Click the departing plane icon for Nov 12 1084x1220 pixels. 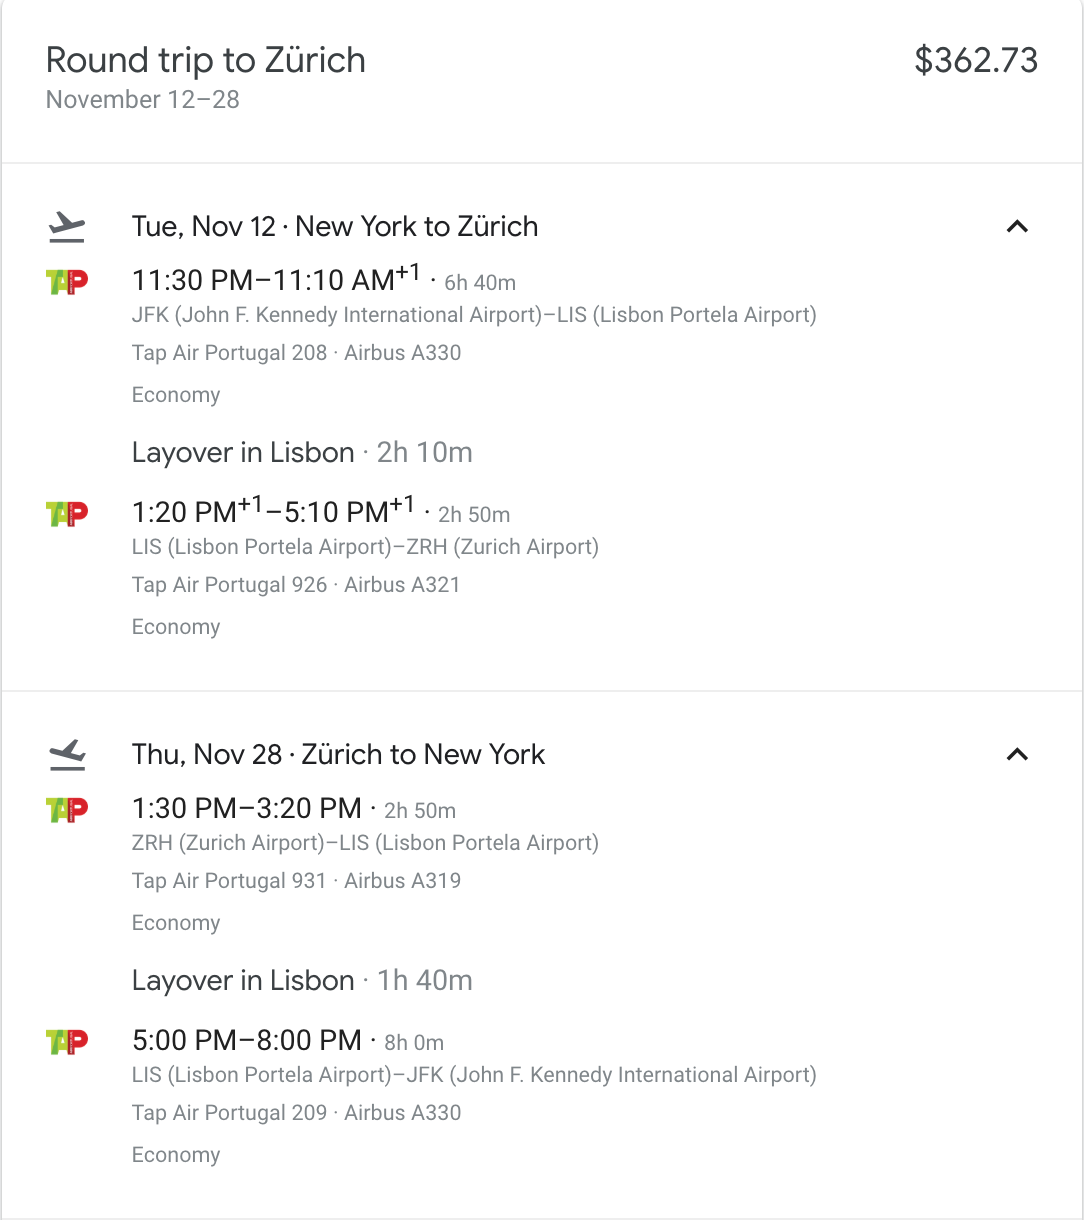click(67, 227)
